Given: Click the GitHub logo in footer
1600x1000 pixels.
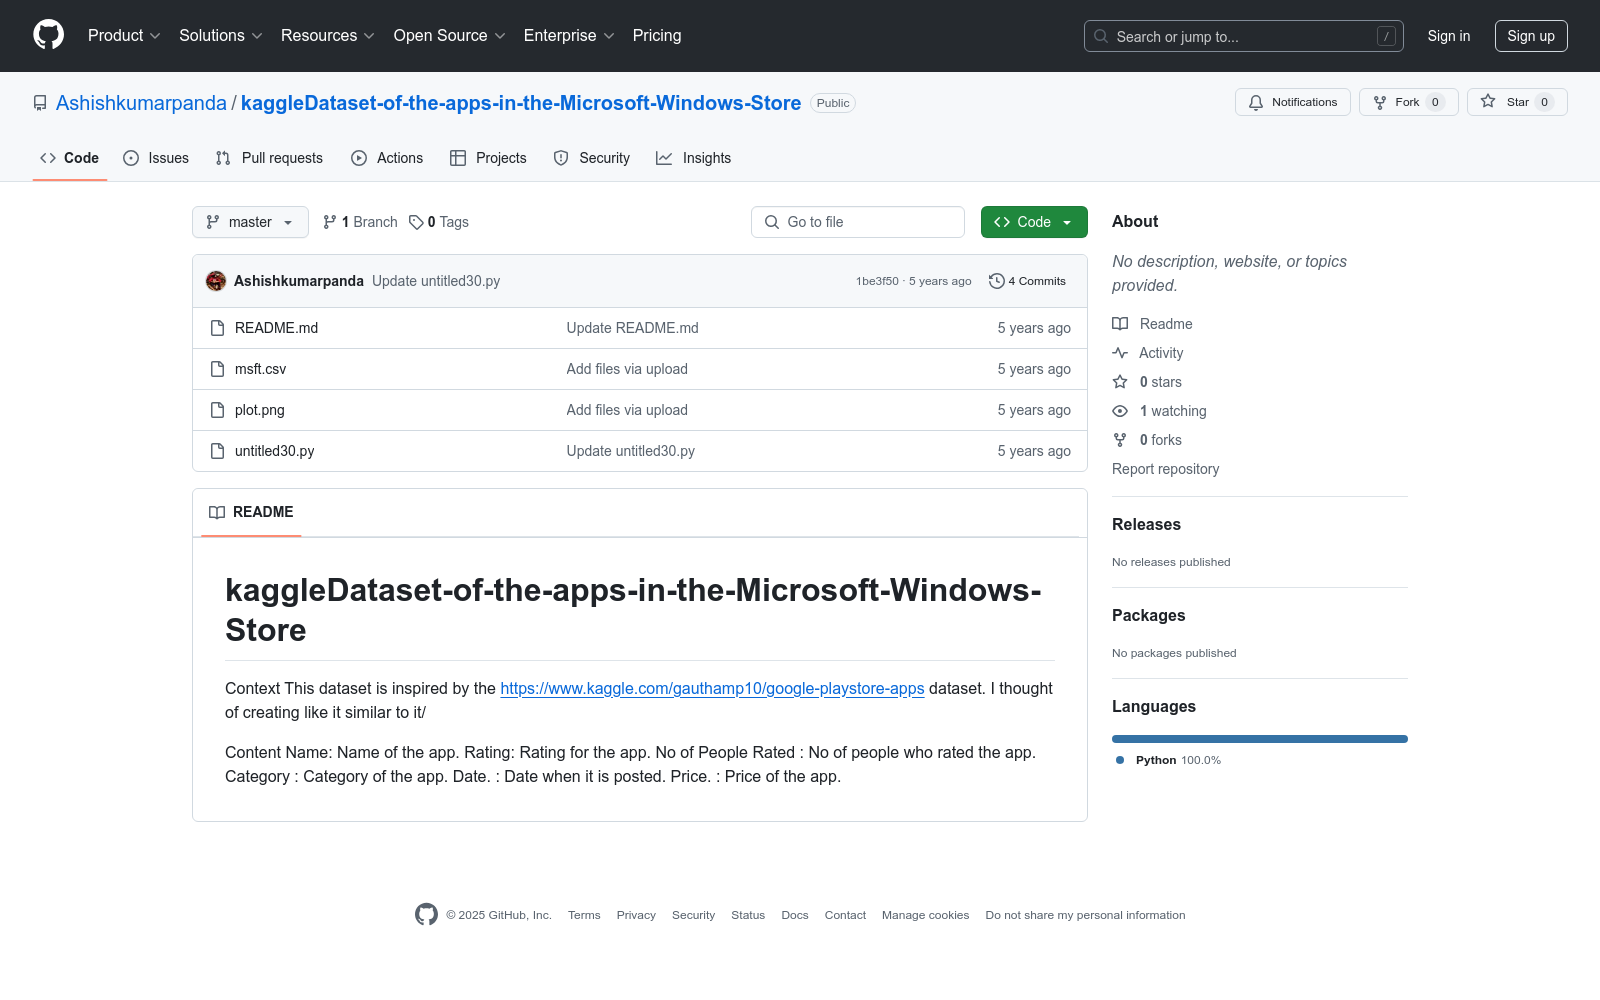Looking at the screenshot, I should pos(426,914).
